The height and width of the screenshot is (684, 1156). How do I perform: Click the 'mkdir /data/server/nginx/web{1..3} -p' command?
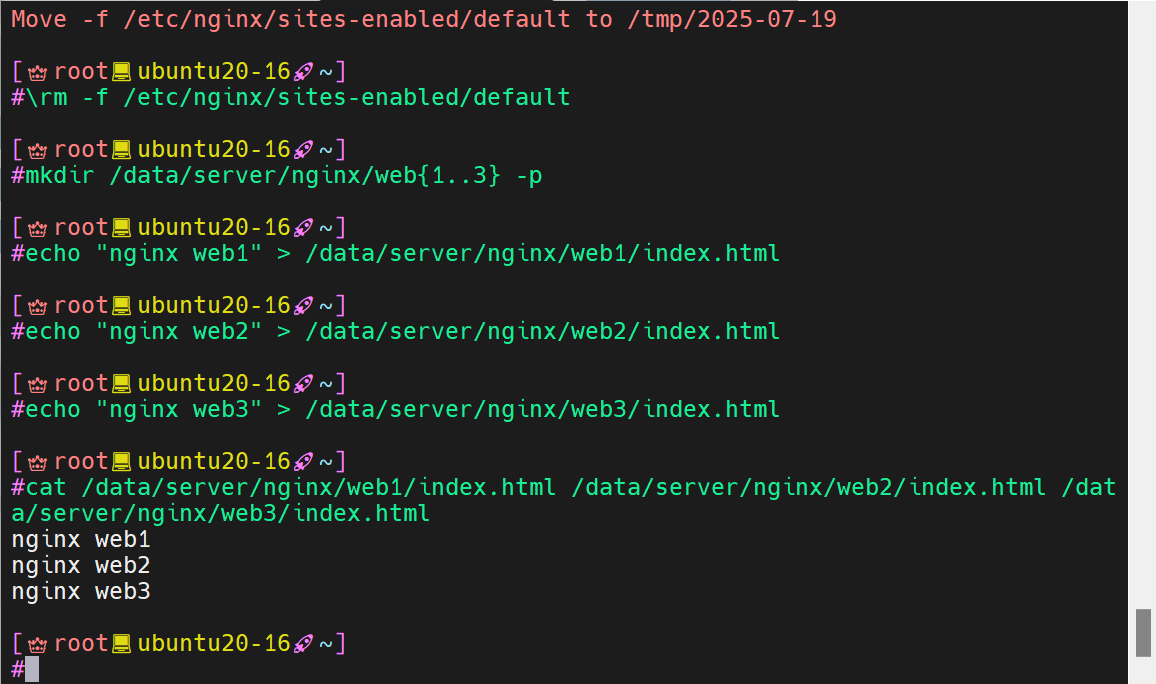point(284,175)
